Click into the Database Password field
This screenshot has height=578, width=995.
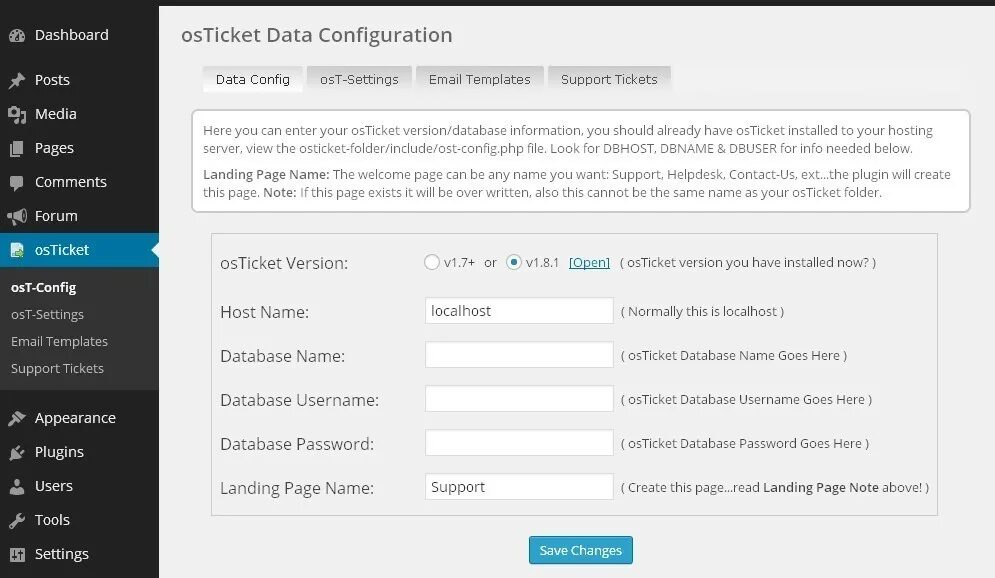pos(519,443)
